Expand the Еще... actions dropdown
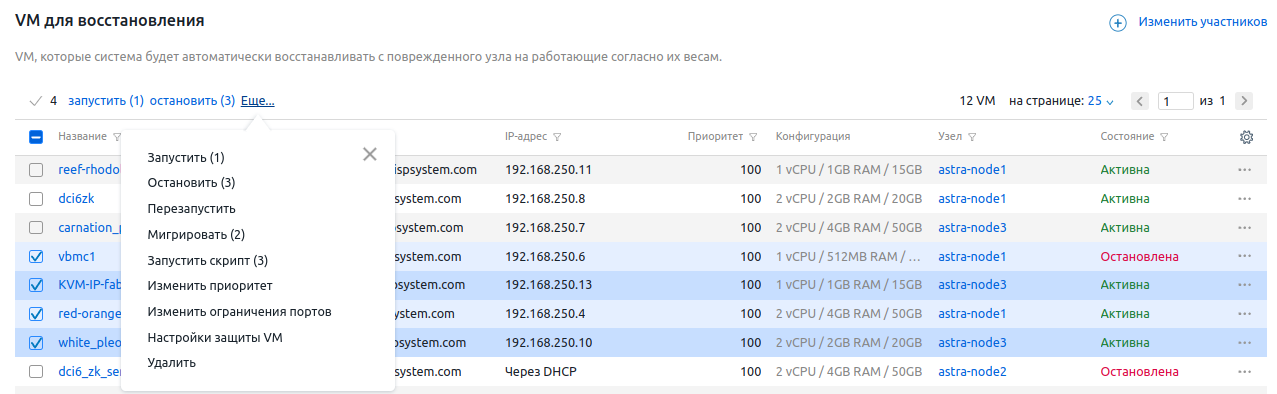The height and width of the screenshot is (394, 1277). 257,101
